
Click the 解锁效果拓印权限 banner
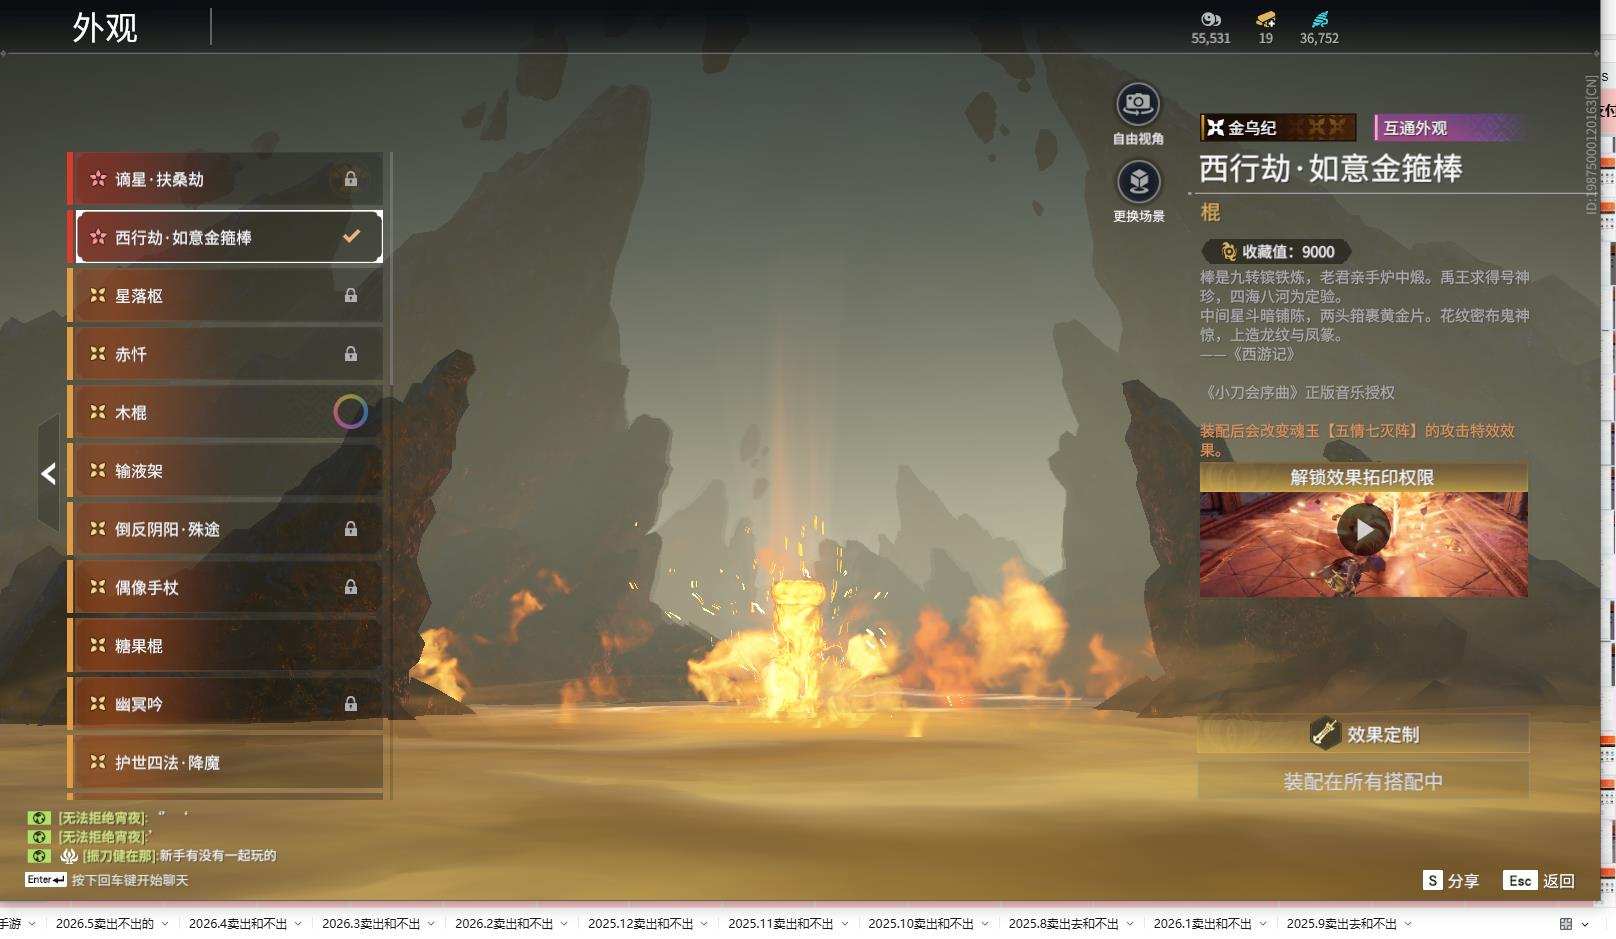[1363, 477]
